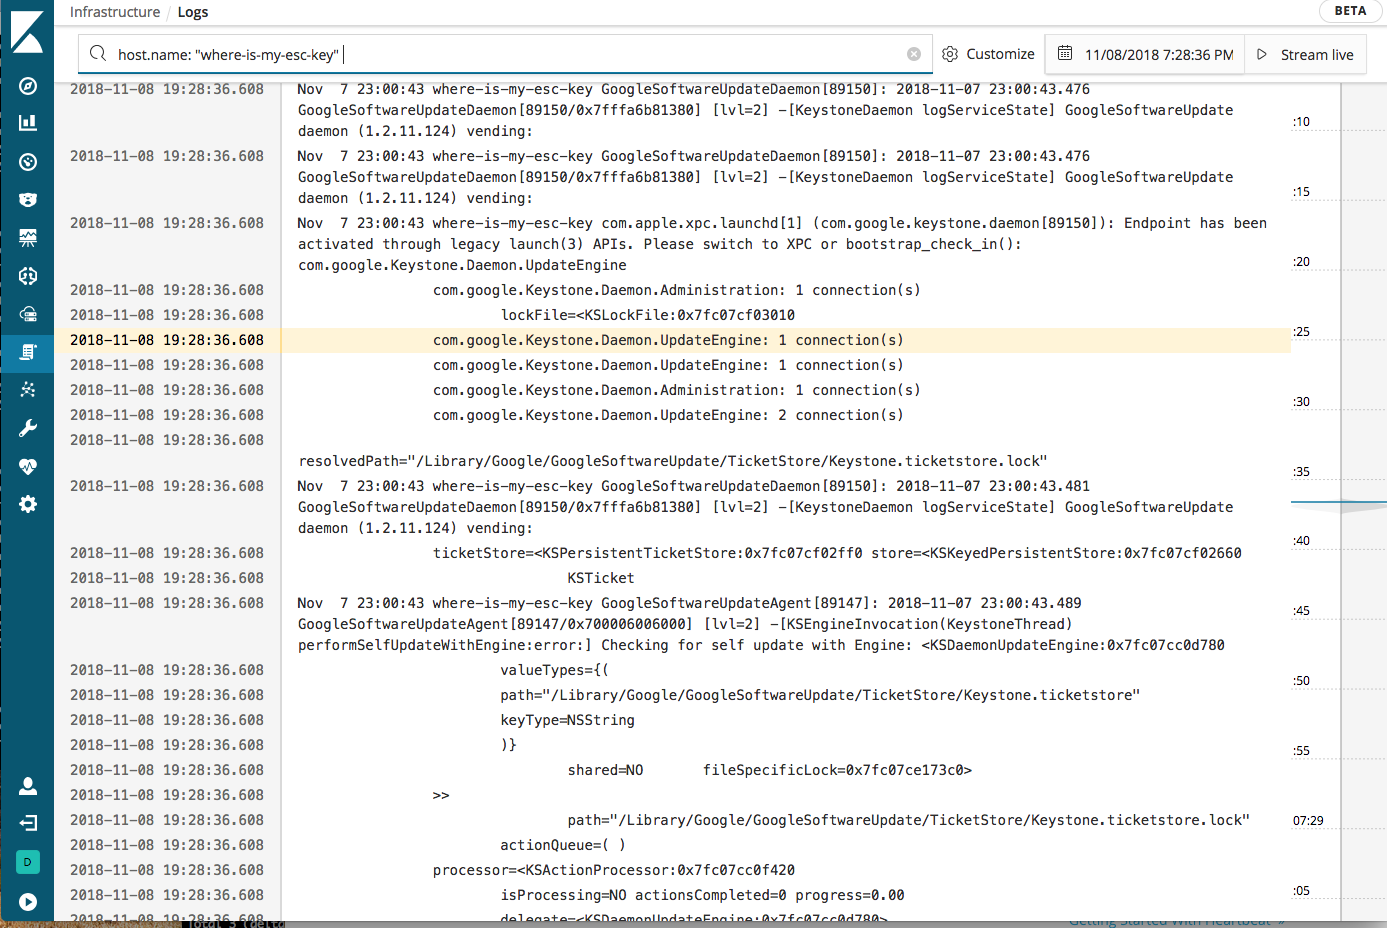Image resolution: width=1387 pixels, height=928 pixels.
Task: Jump to the :50 minimap time marker
Action: (x=1301, y=681)
